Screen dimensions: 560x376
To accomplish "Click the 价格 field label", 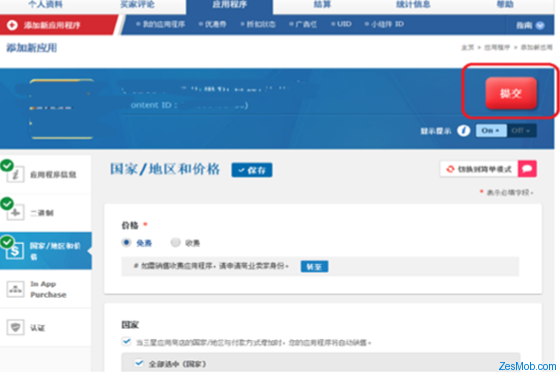I will (130, 225).
